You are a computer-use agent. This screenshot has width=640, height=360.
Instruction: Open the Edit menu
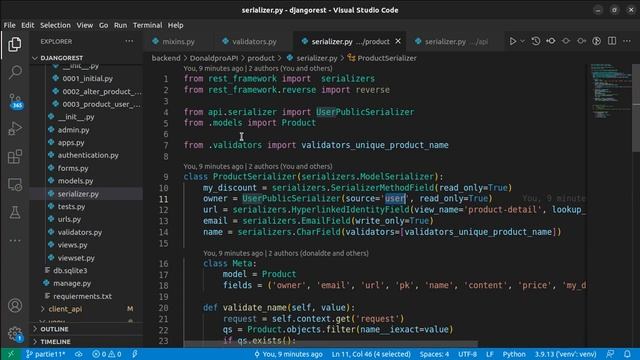coord(28,25)
